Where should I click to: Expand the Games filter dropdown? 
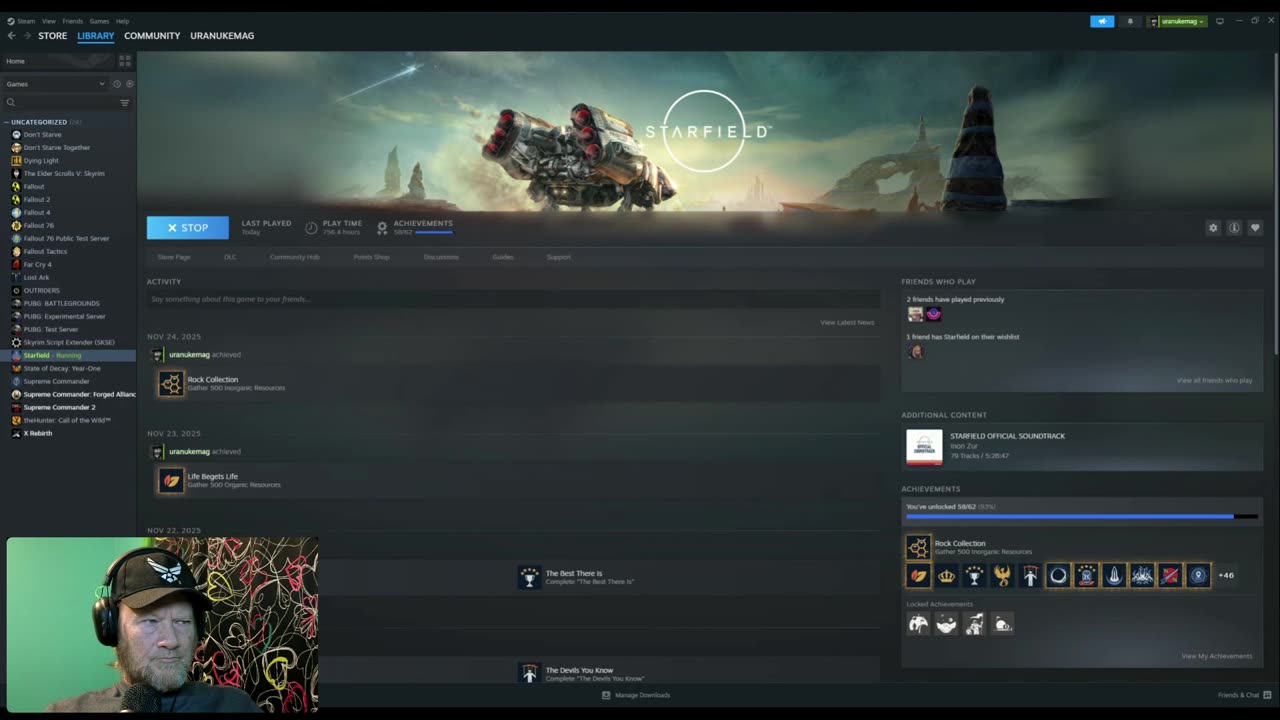point(56,84)
